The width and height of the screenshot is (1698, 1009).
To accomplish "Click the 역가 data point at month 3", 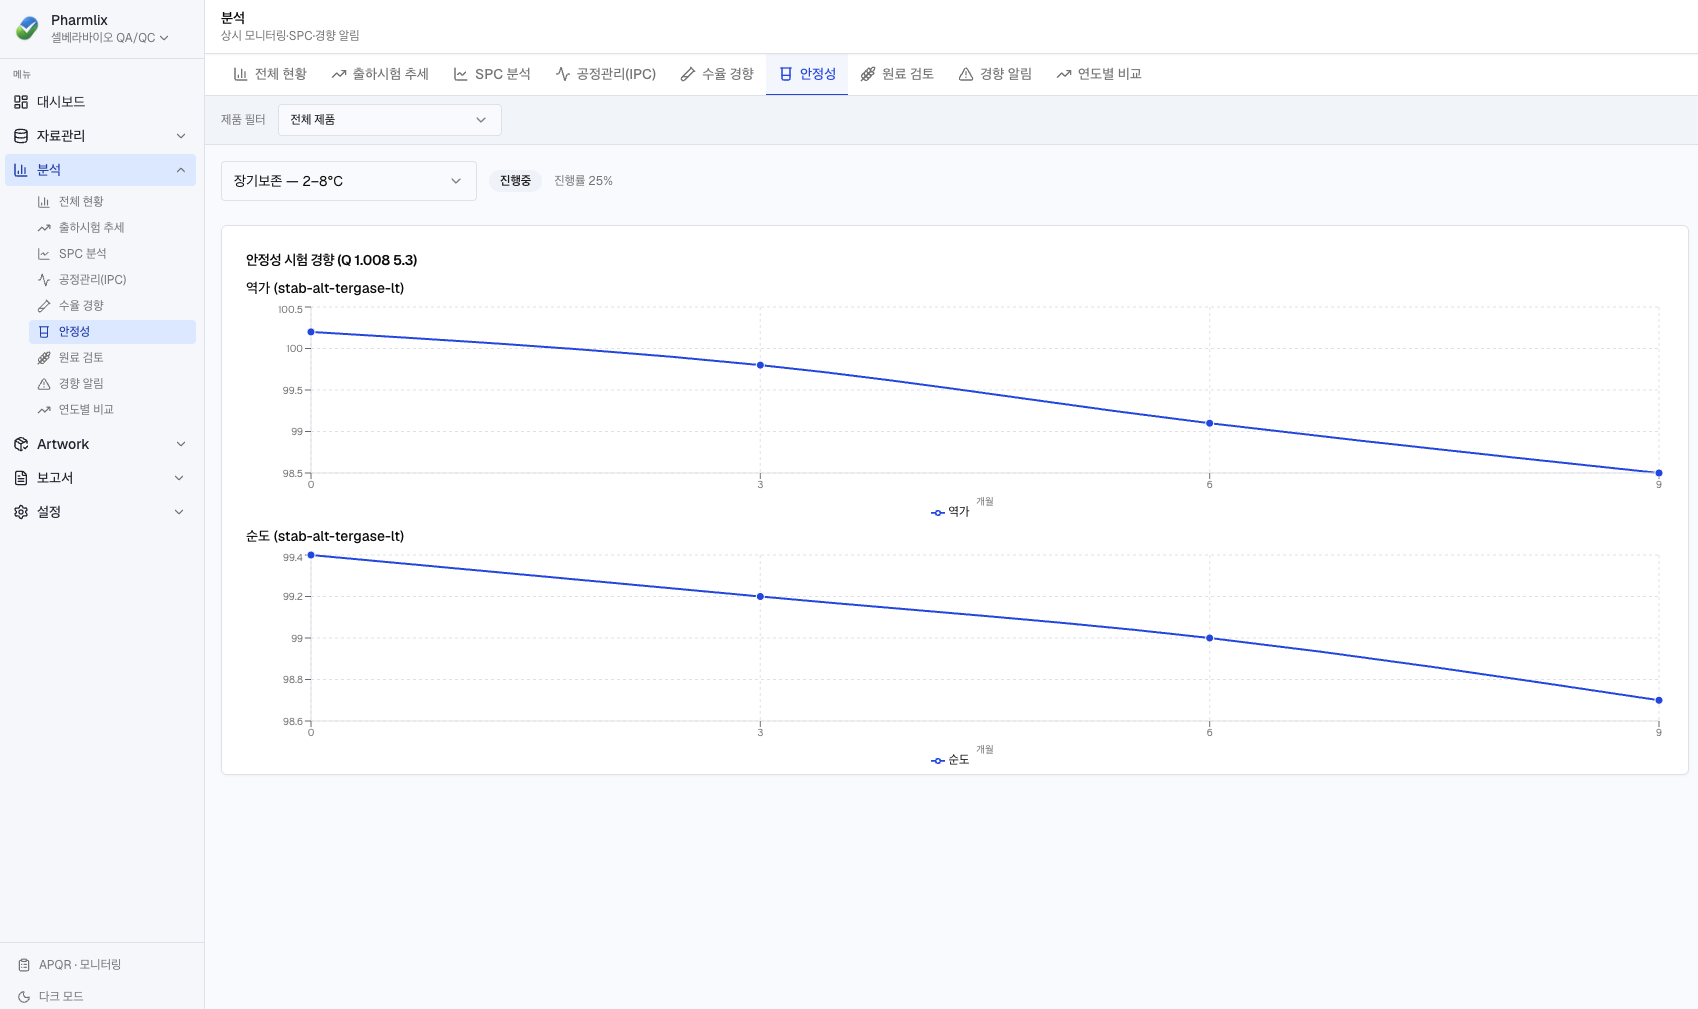I will tap(760, 365).
